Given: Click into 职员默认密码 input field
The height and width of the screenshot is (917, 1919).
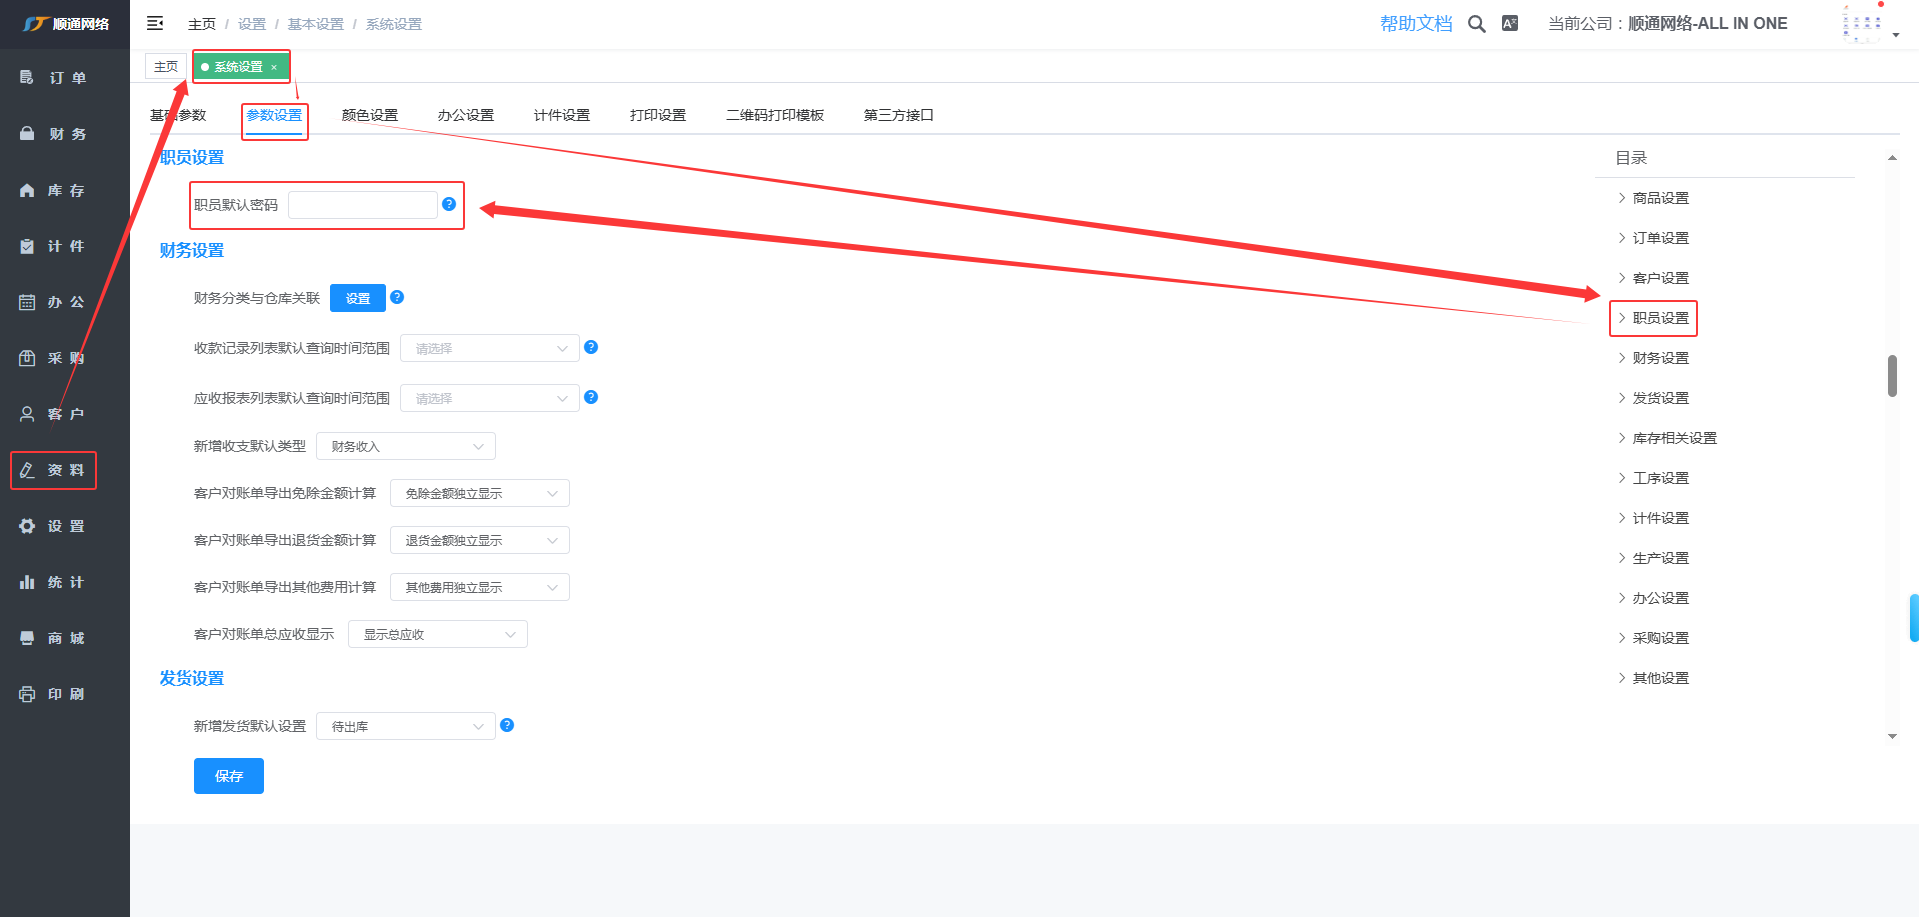Looking at the screenshot, I should tap(362, 205).
